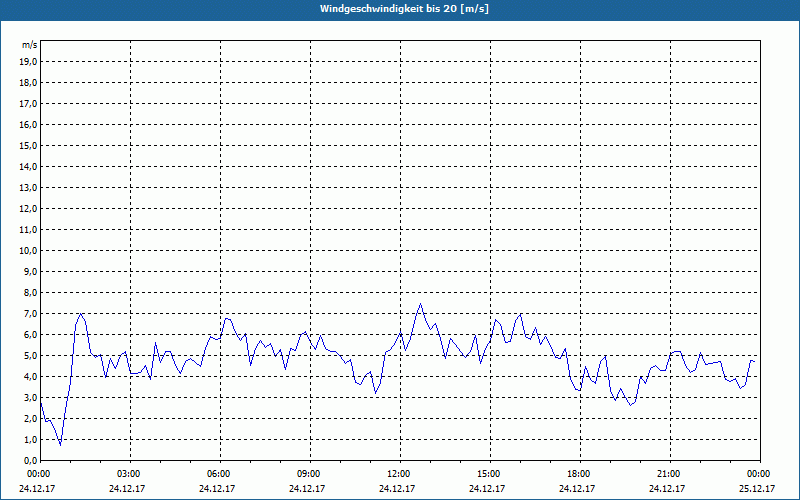The image size is (800, 500).
Task: Pick the "1,0" y-axis label
Action: point(31,440)
